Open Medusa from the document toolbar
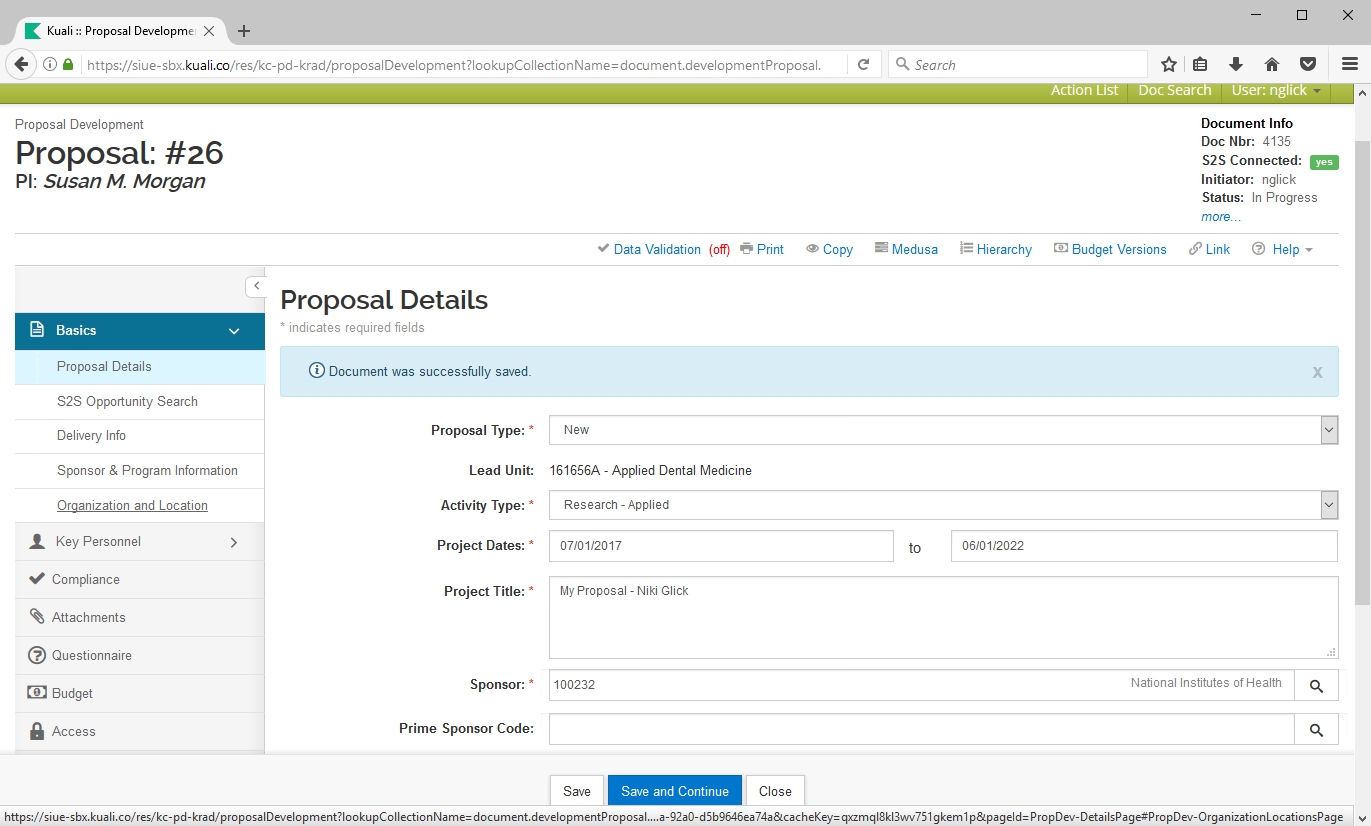 coord(906,249)
